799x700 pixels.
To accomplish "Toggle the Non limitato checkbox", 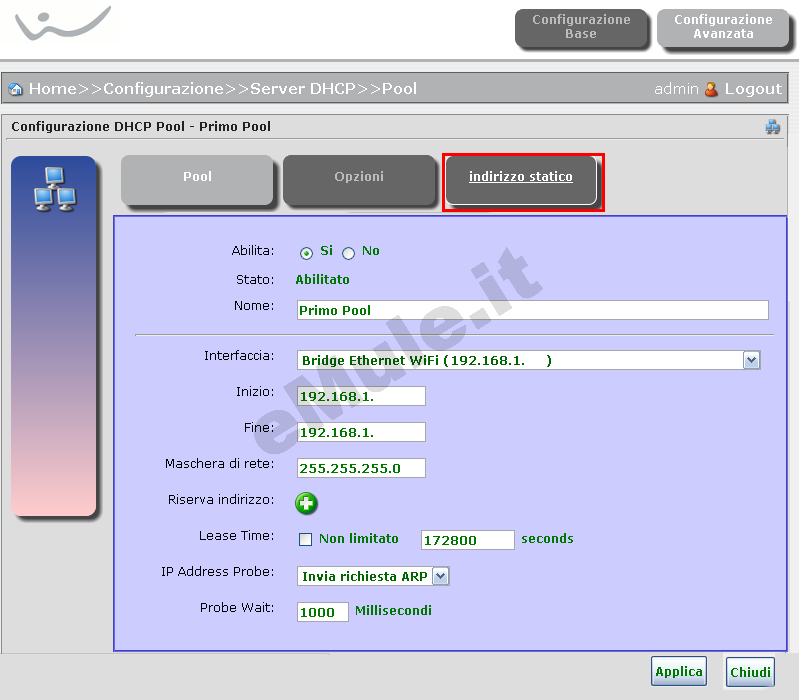I will [x=305, y=540].
